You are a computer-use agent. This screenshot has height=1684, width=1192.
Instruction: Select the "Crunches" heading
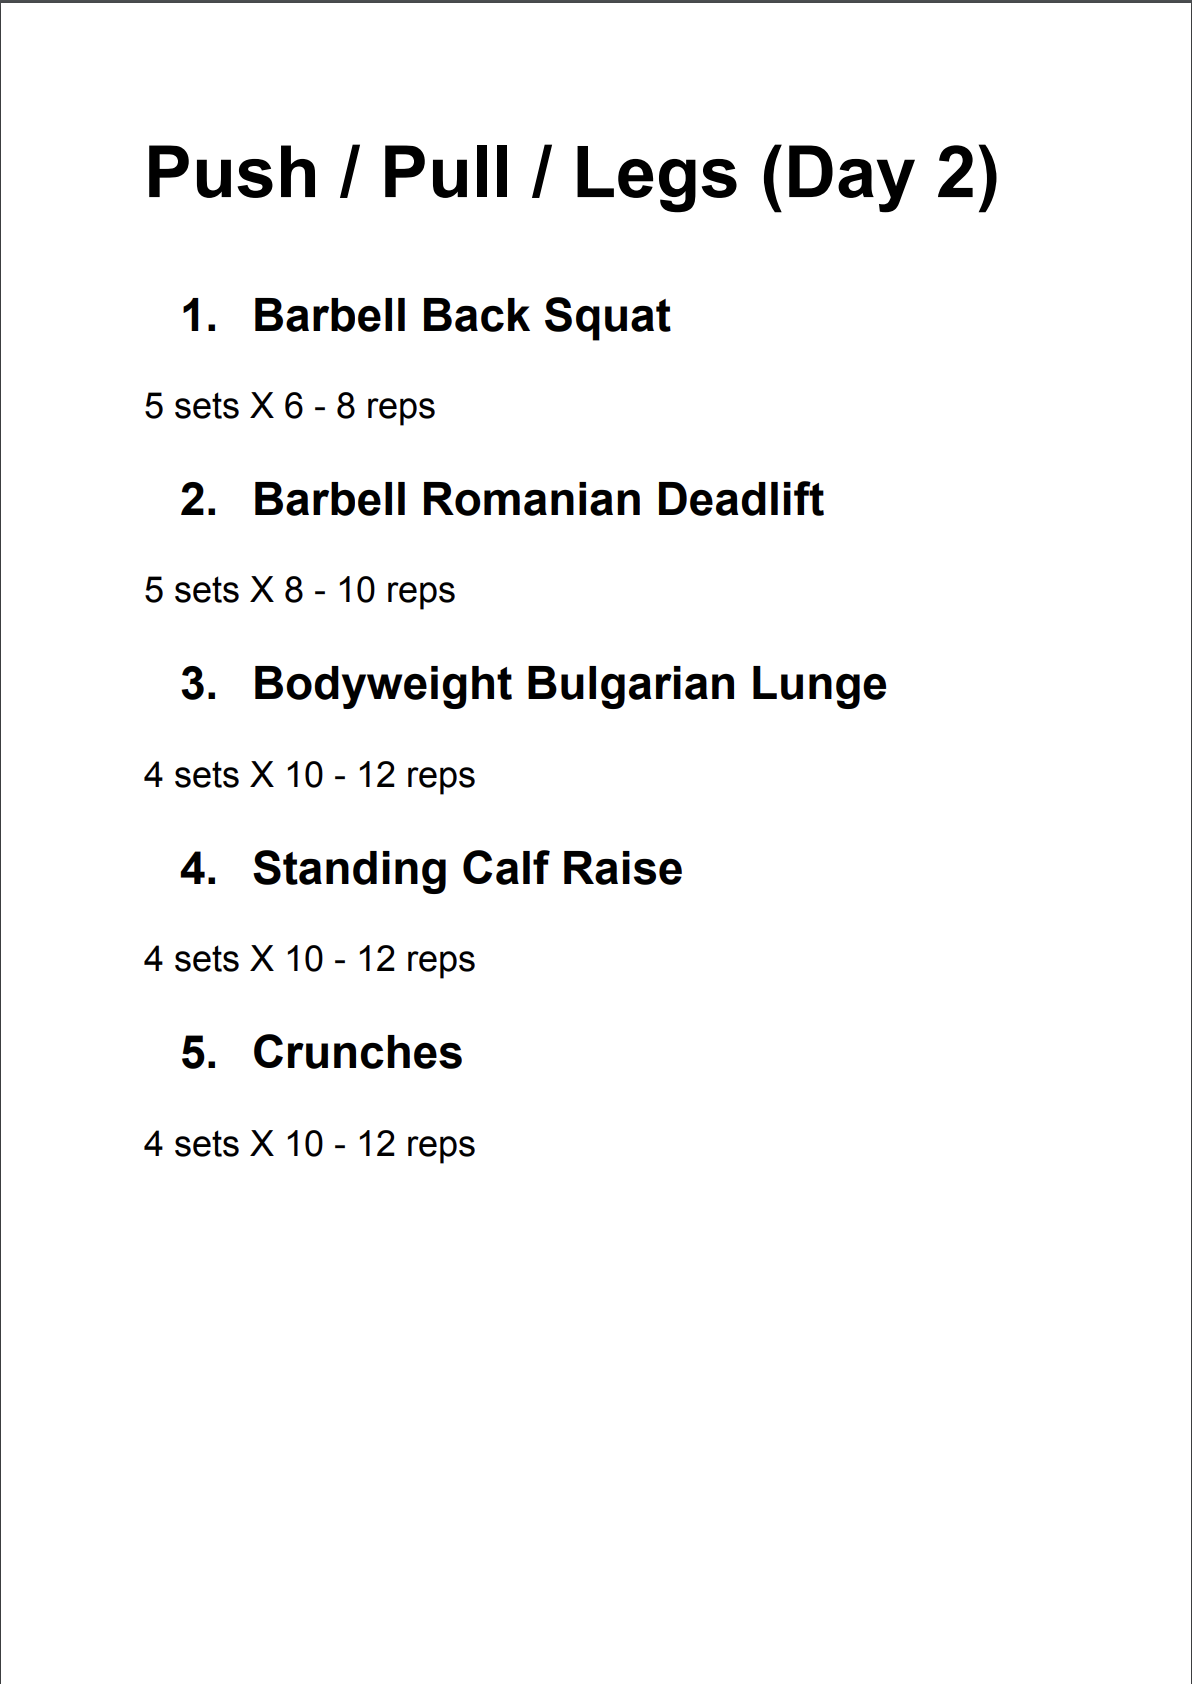pos(357,1053)
